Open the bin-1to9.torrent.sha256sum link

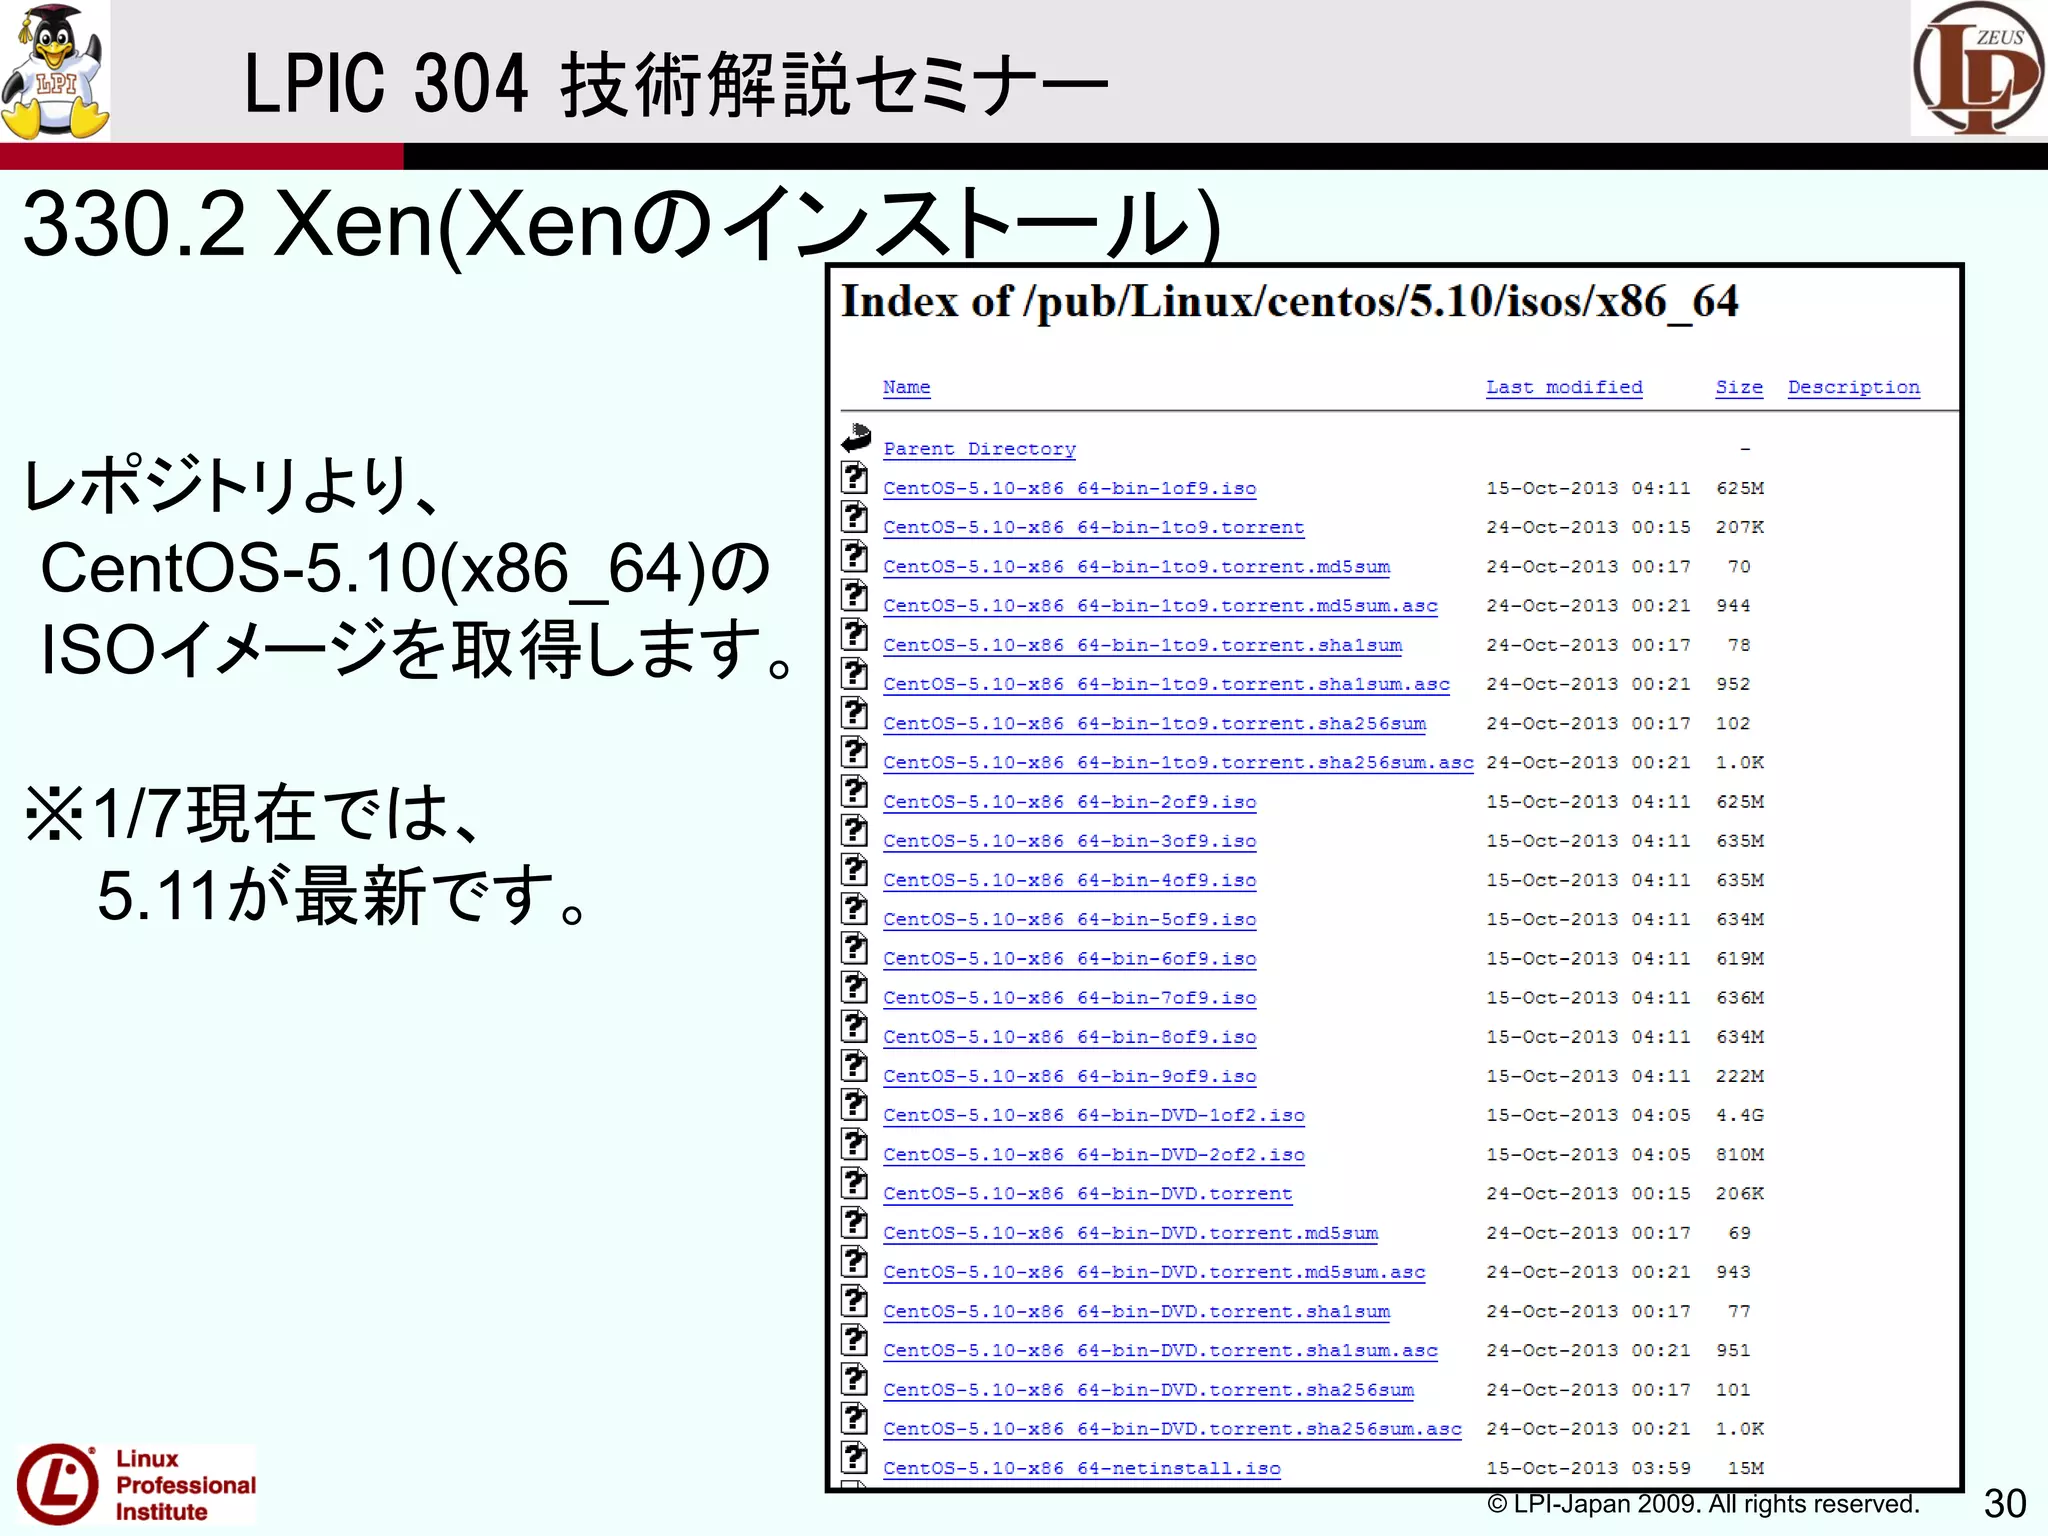point(1154,723)
